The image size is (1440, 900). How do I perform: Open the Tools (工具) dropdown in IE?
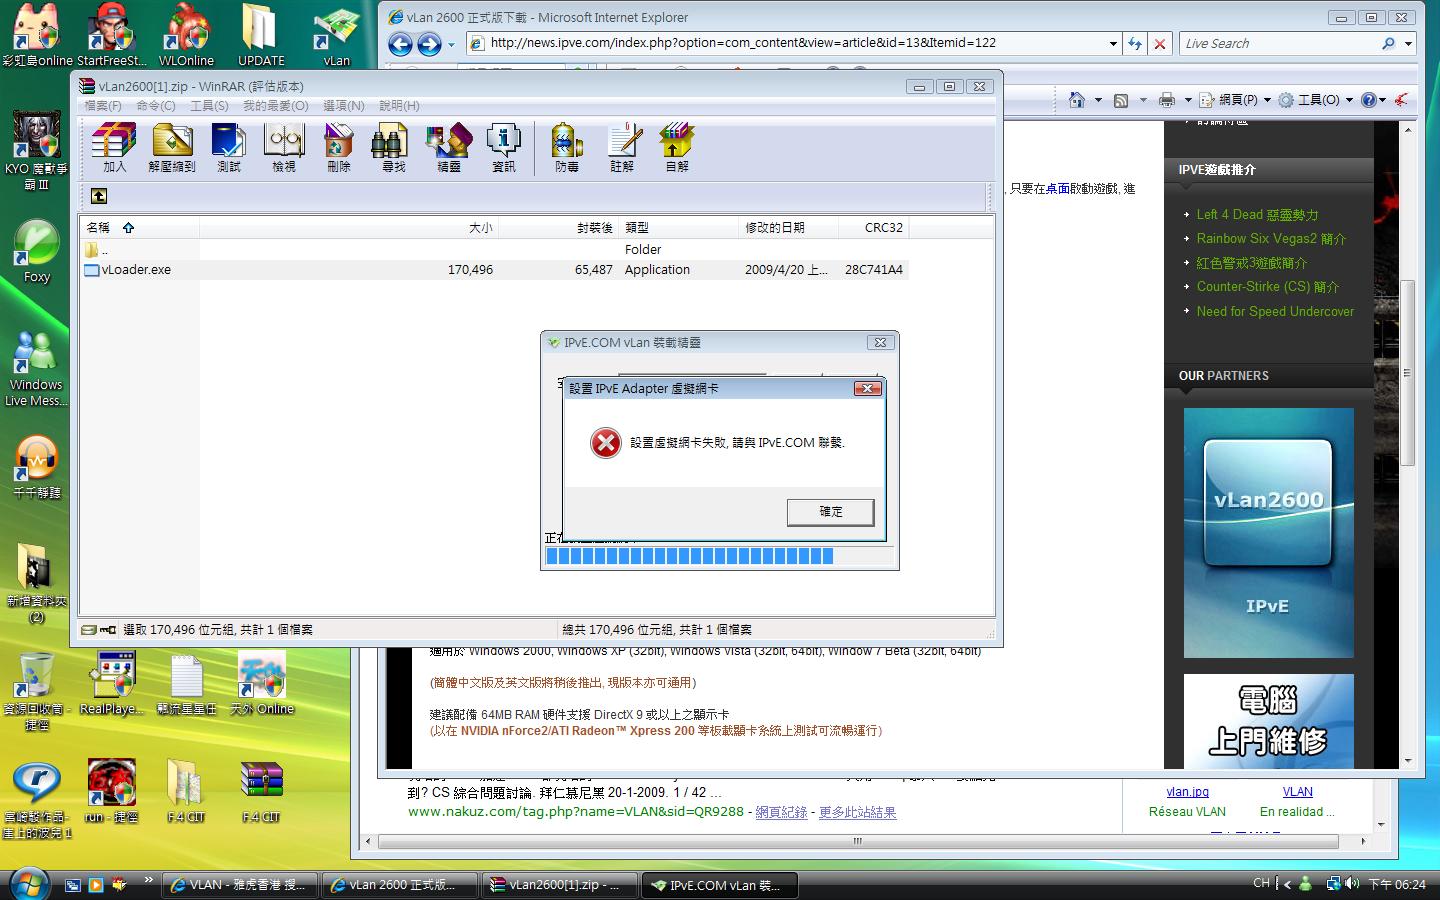(x=1315, y=100)
